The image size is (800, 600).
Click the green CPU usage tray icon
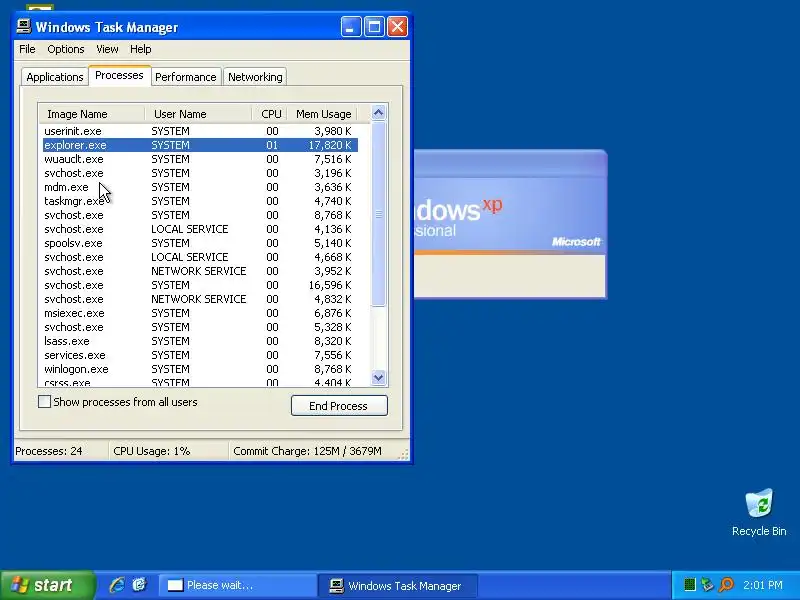click(x=690, y=585)
